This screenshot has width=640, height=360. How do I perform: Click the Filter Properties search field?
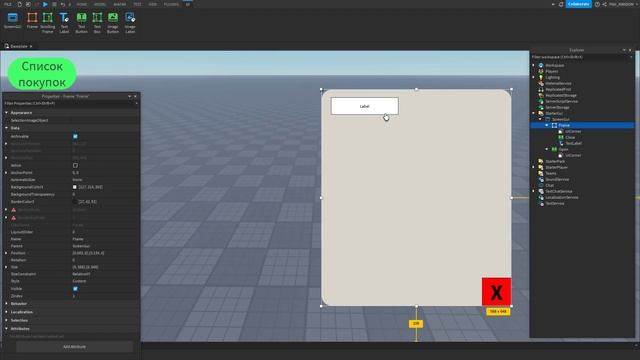70,104
